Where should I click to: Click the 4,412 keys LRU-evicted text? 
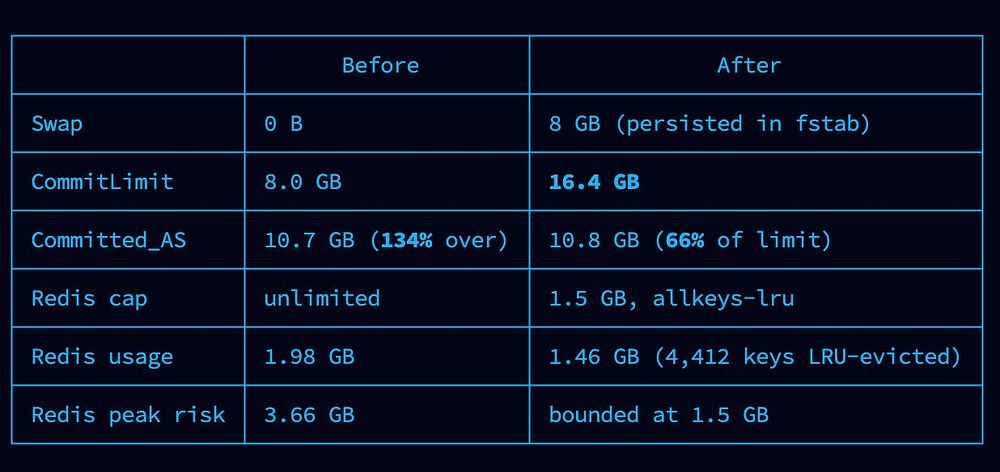point(807,357)
